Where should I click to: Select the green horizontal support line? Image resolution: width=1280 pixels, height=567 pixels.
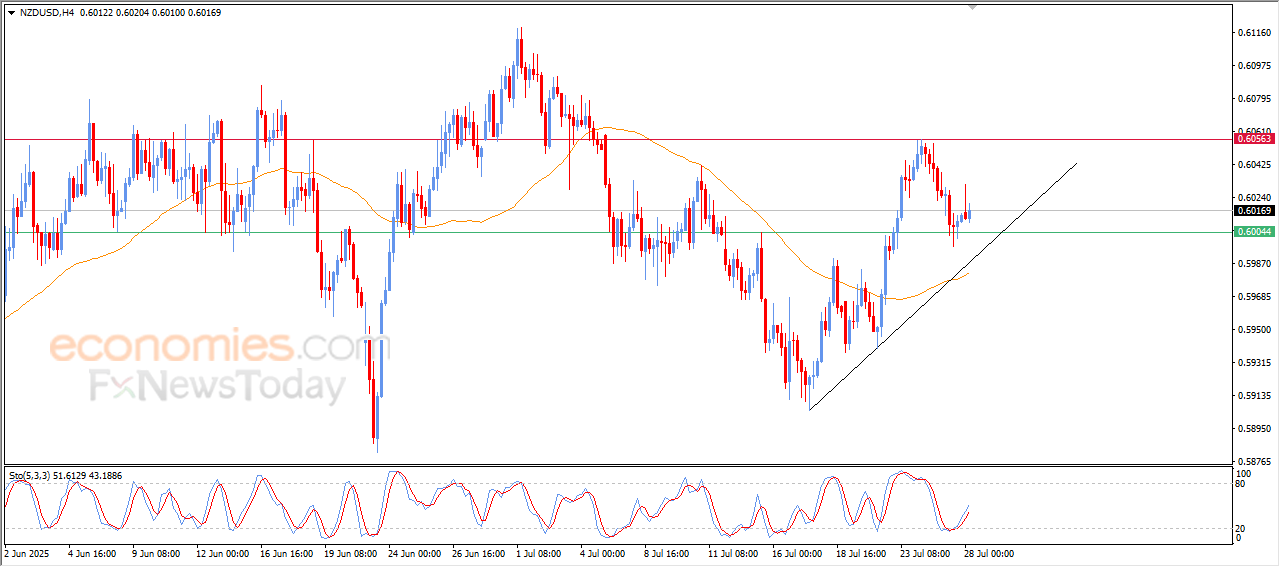point(617,232)
